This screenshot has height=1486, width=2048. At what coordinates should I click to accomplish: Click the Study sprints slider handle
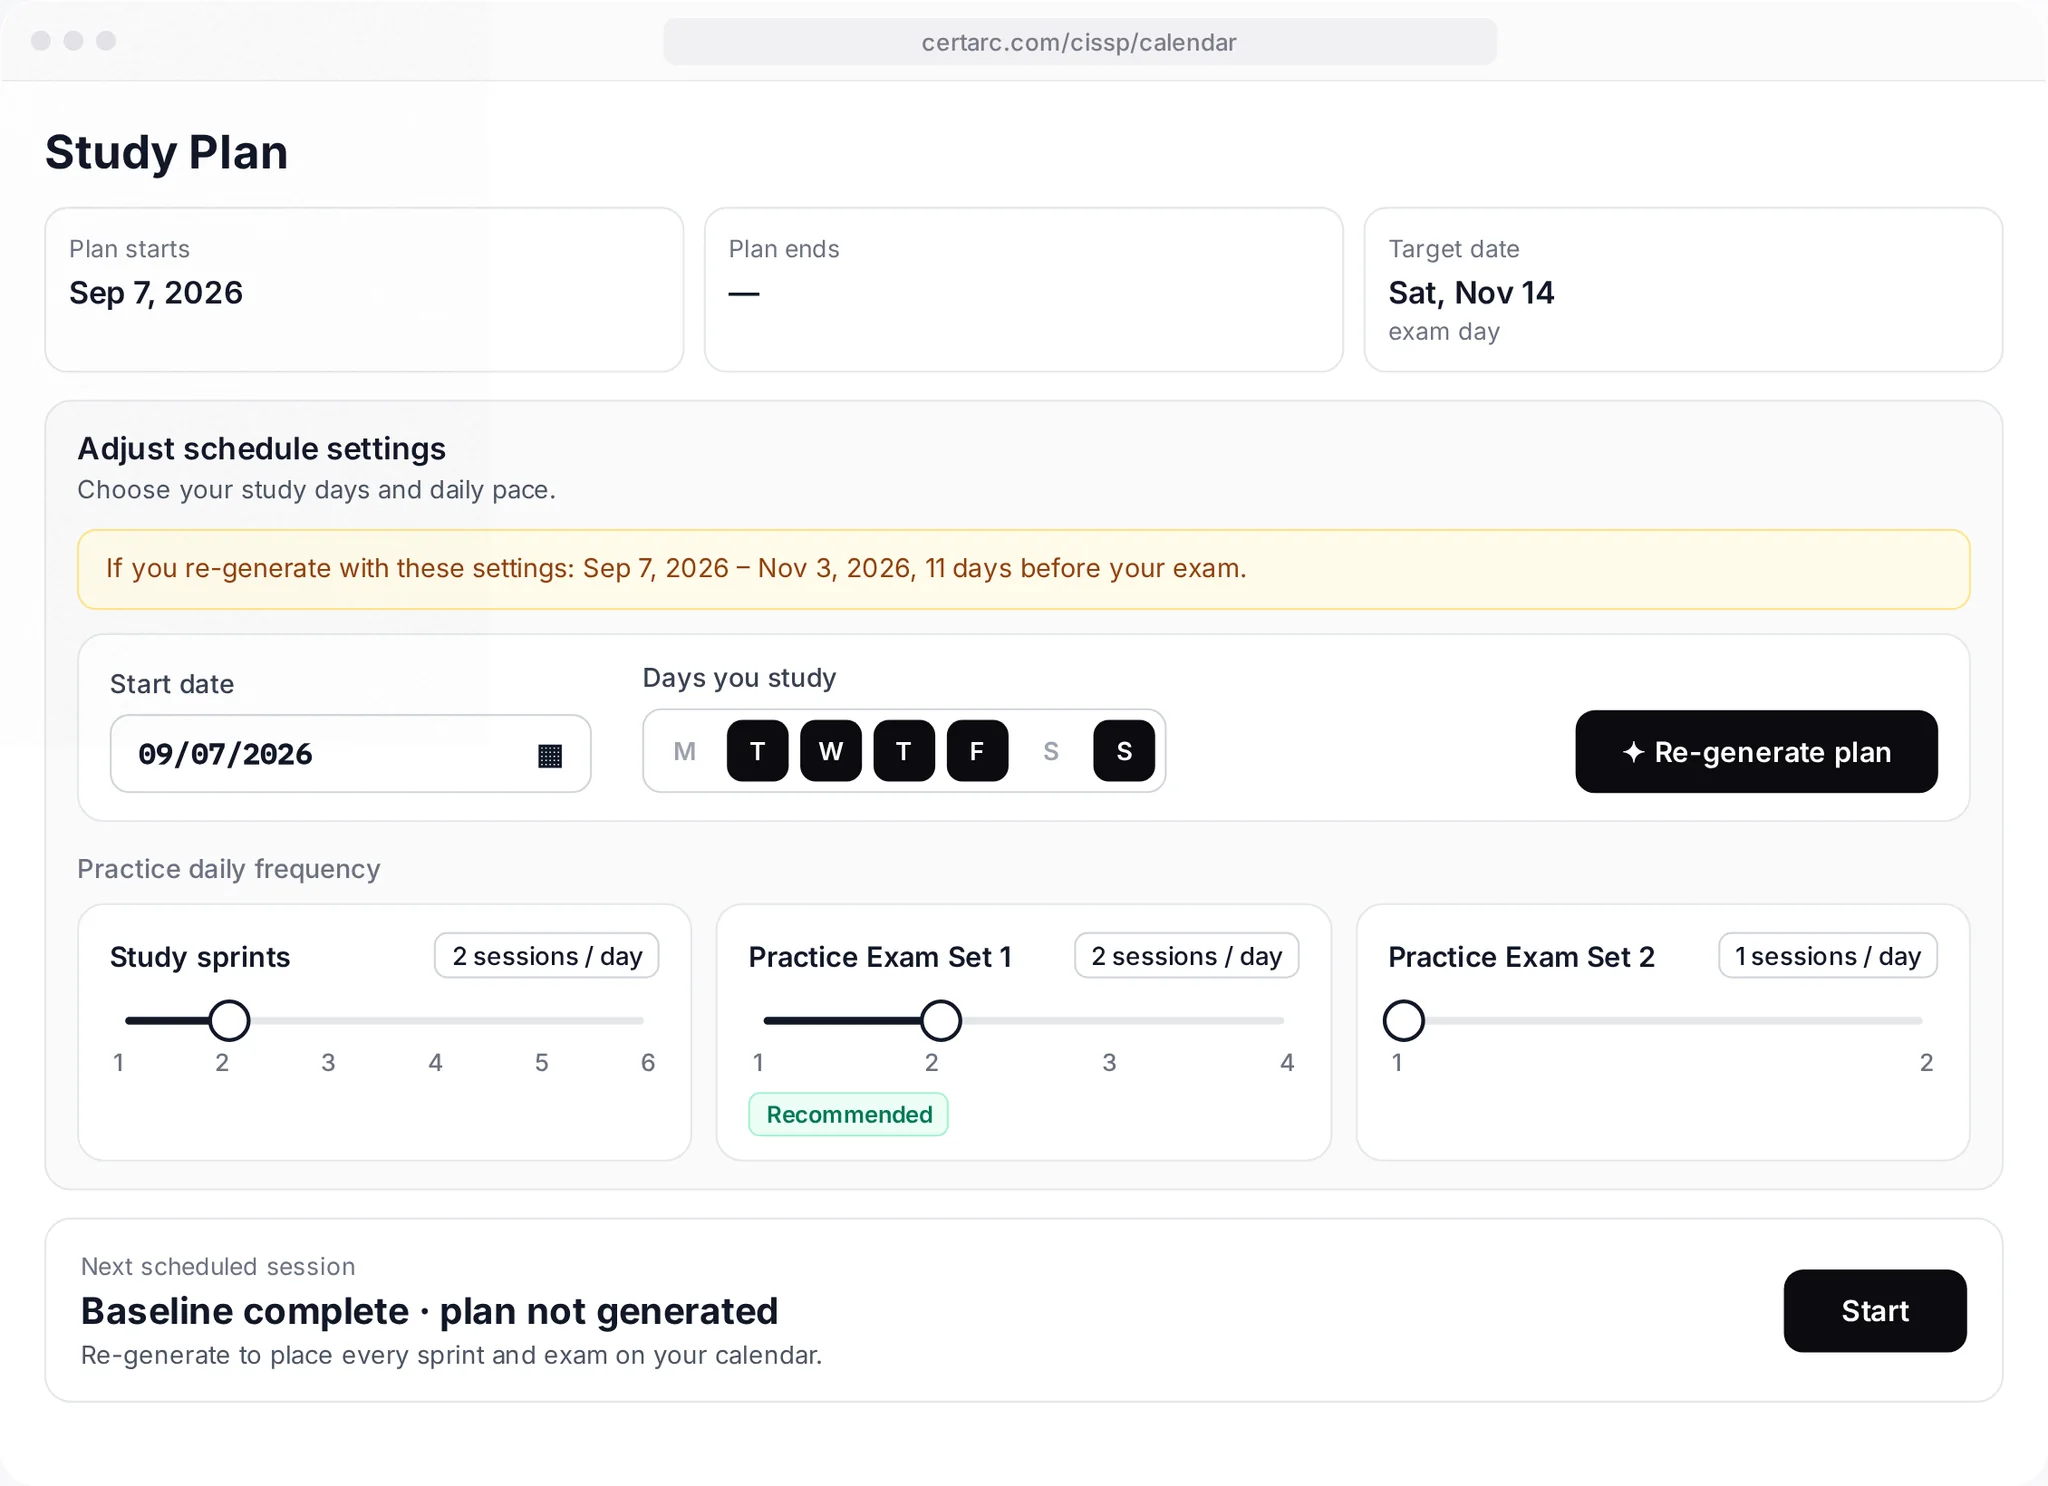pyautogui.click(x=230, y=1021)
